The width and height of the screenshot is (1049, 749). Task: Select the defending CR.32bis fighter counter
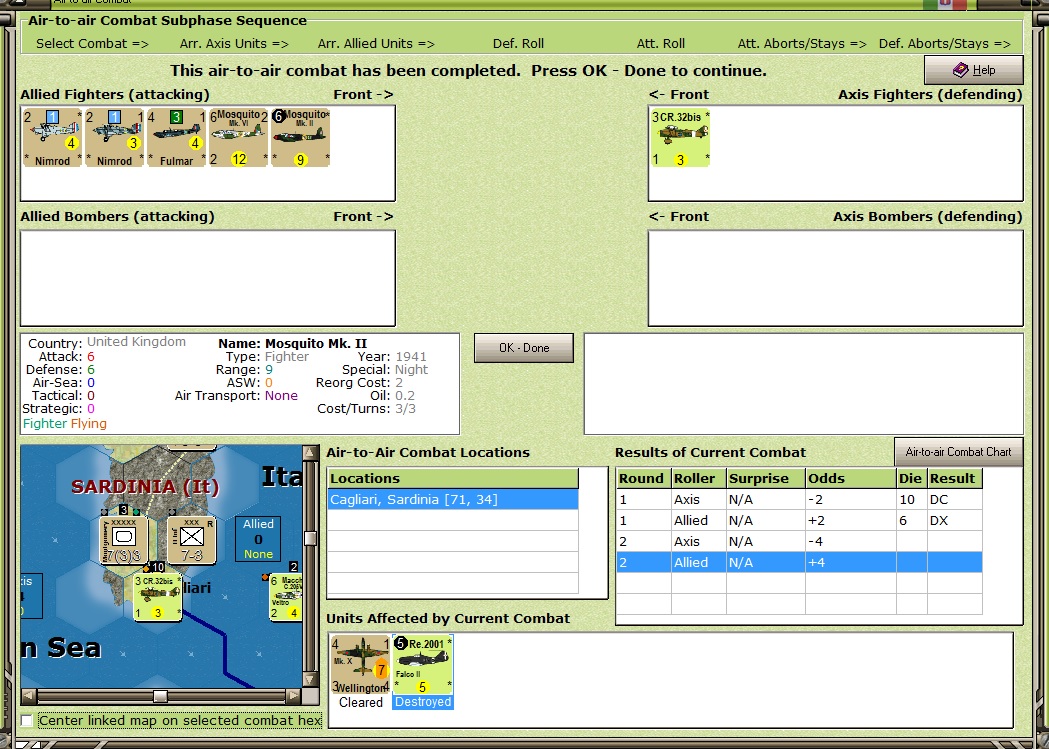[x=680, y=138]
